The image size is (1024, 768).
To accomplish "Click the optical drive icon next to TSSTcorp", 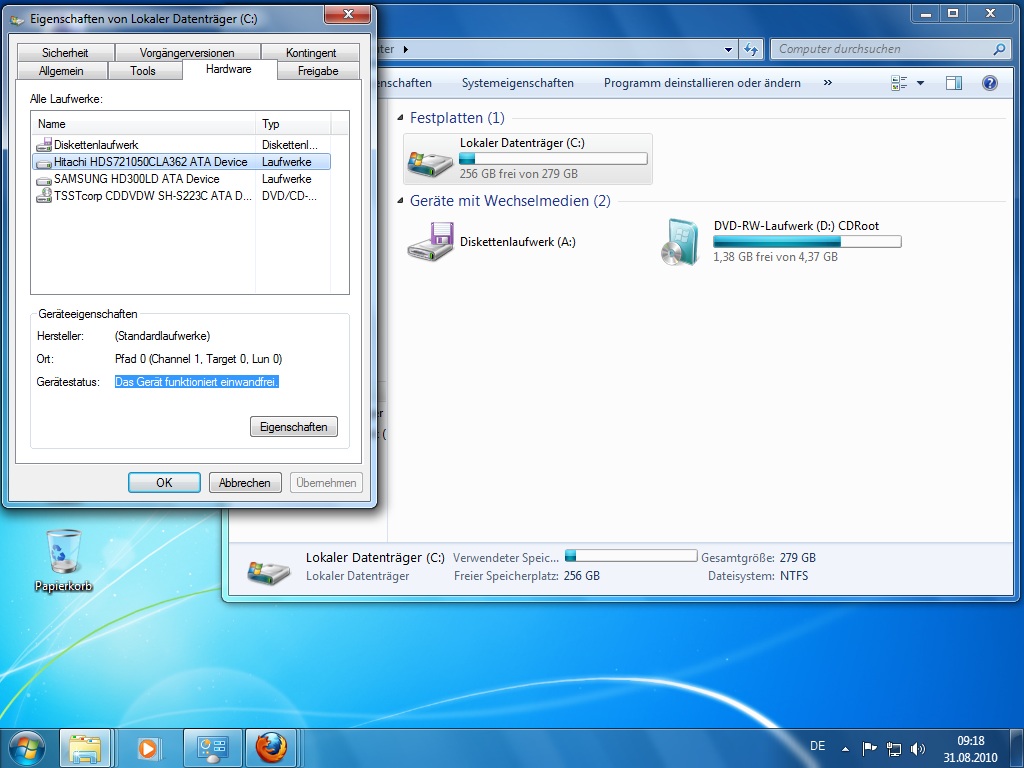I will [44, 195].
